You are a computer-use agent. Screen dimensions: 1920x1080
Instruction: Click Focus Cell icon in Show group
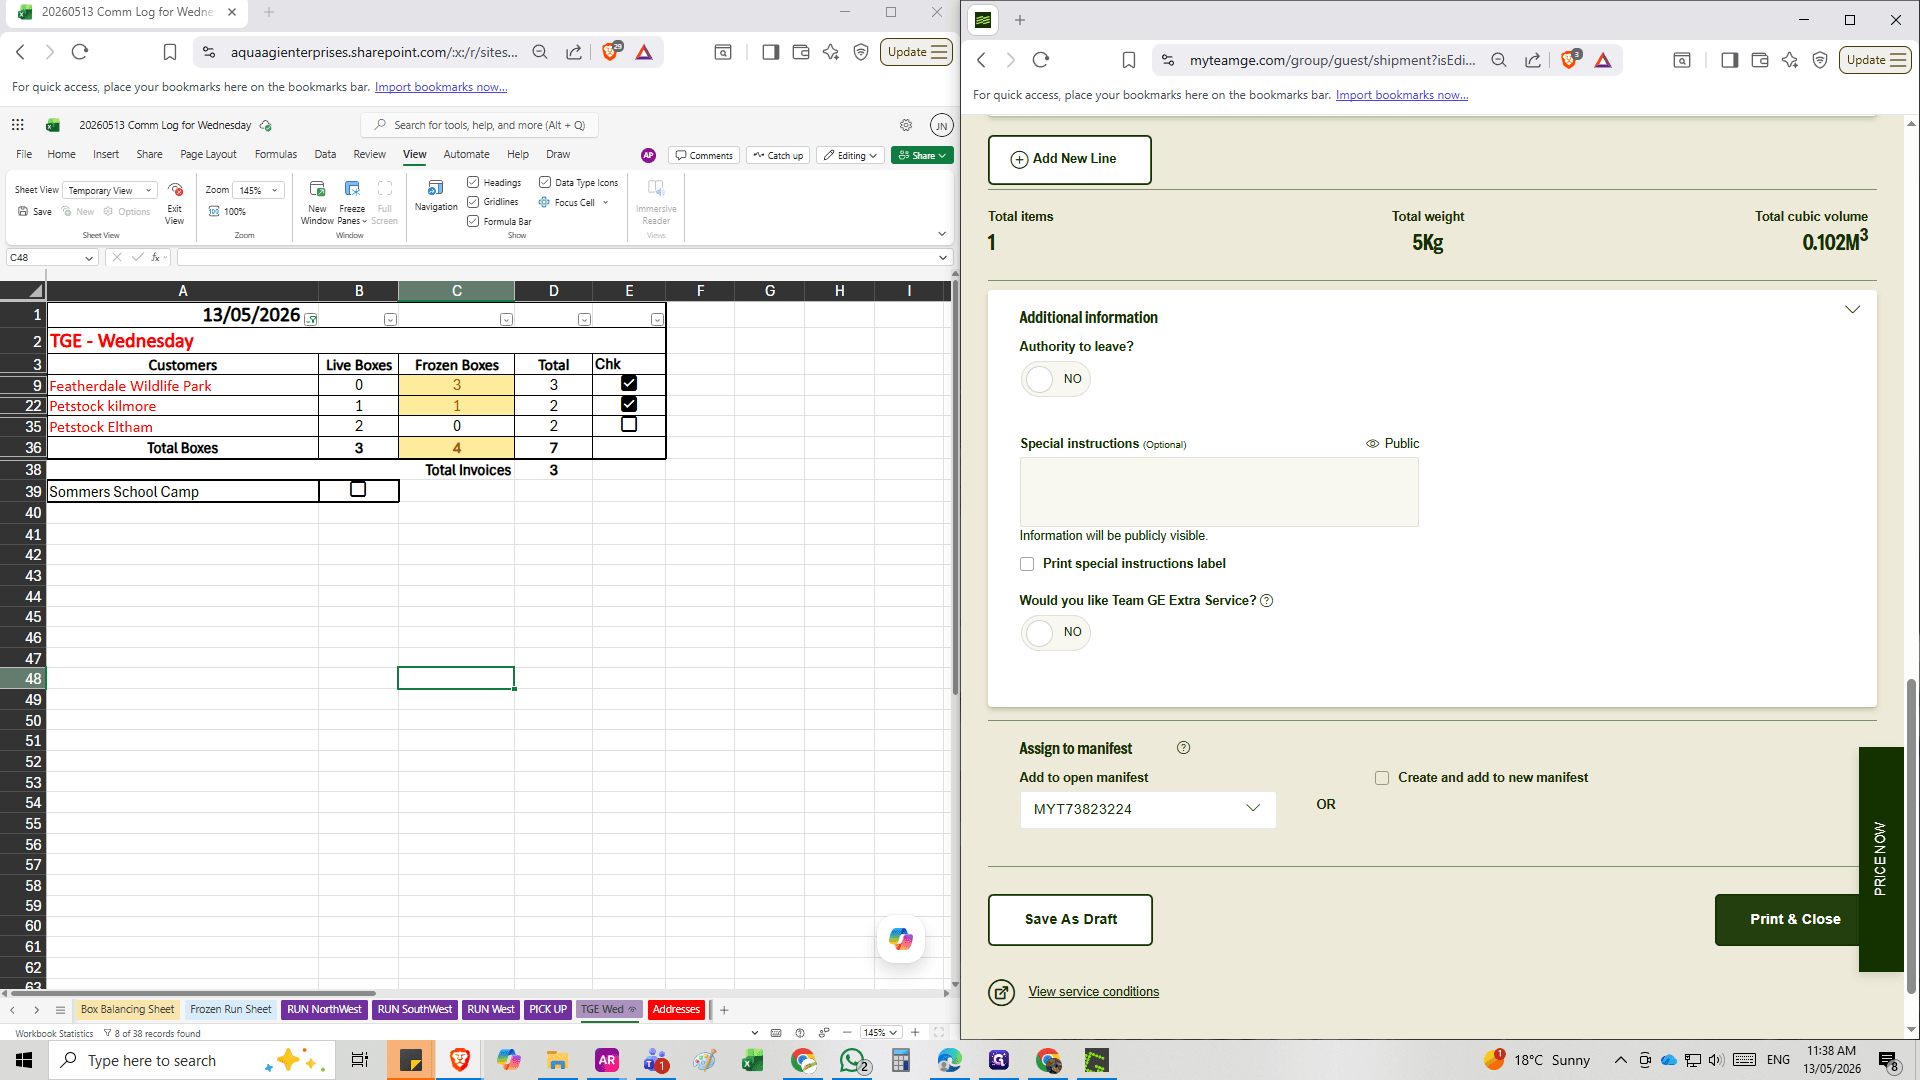click(x=544, y=202)
